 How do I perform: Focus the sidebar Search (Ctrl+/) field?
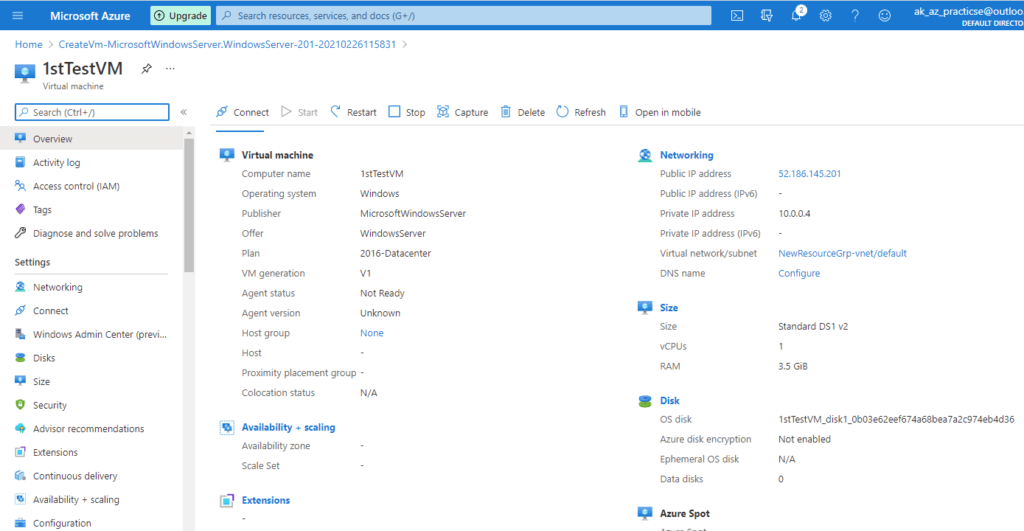point(92,112)
